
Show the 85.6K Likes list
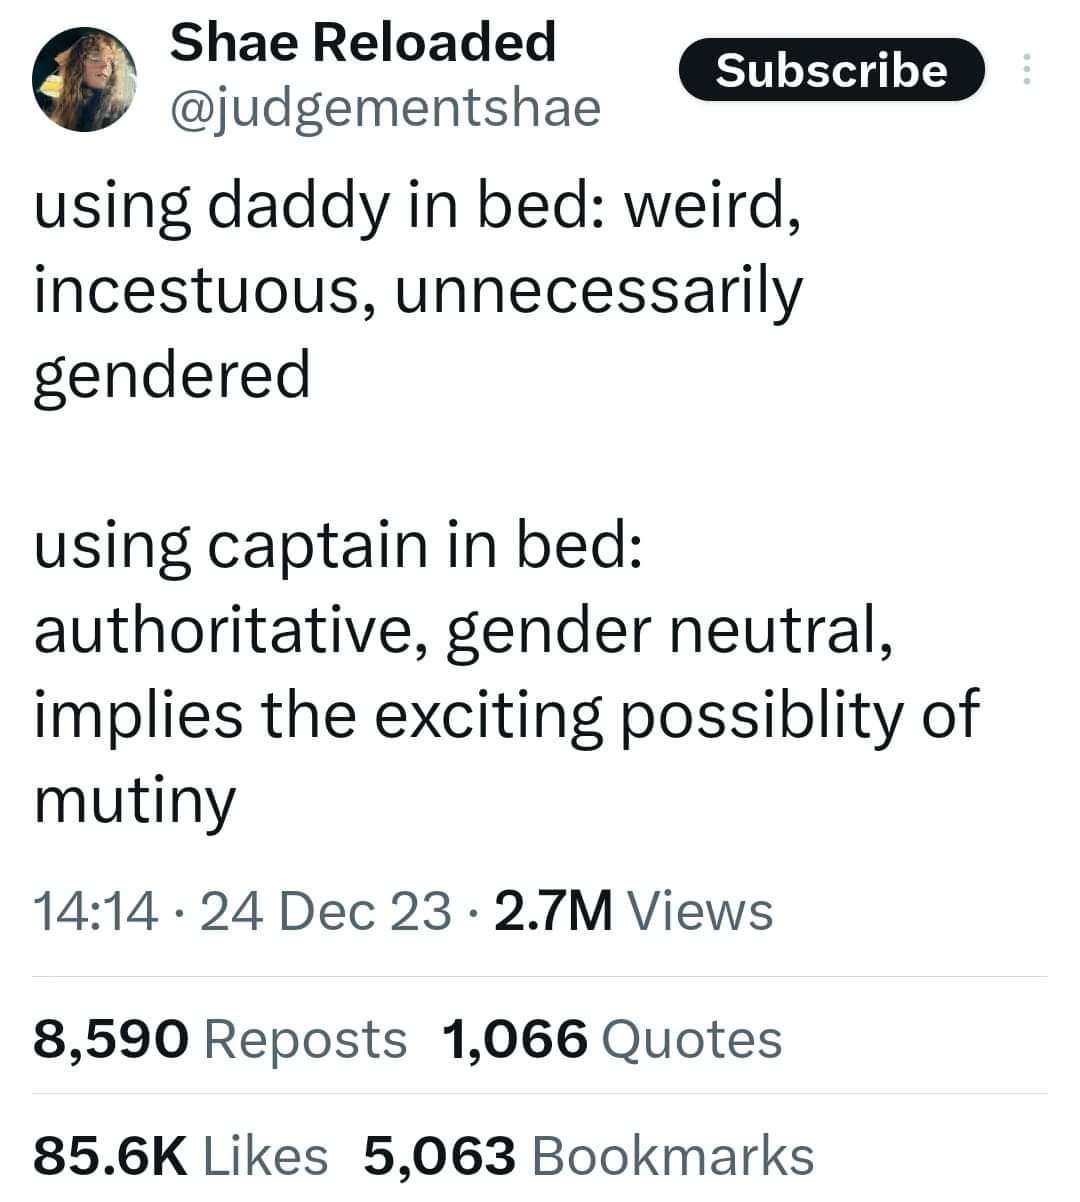pyautogui.click(x=181, y=1155)
